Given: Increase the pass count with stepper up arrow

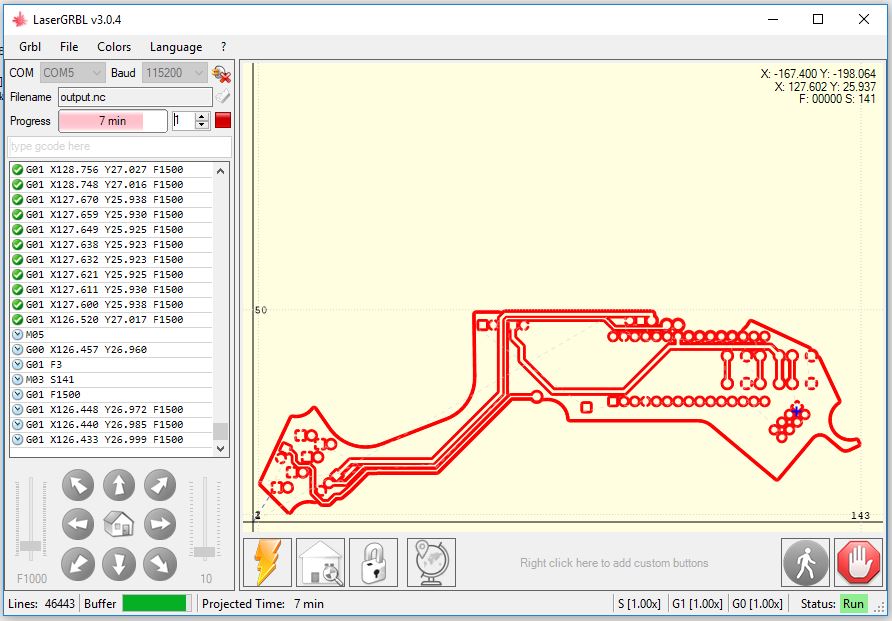Looking at the screenshot, I should (202, 116).
